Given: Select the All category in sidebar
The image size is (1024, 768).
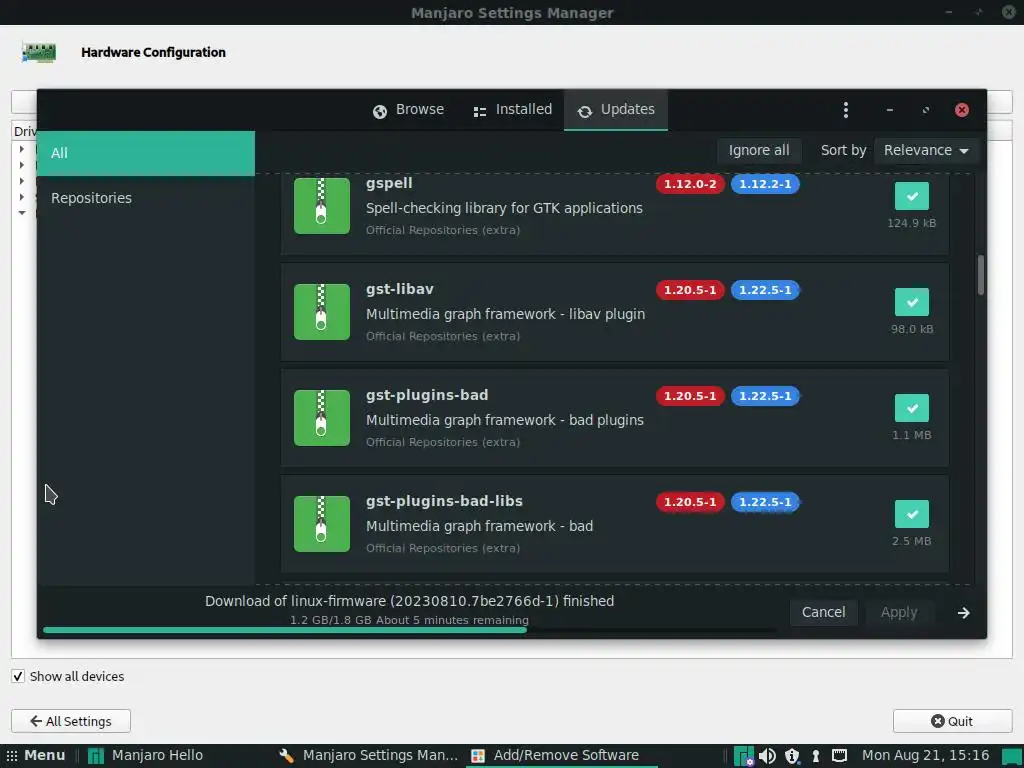Looking at the screenshot, I should click(x=146, y=153).
